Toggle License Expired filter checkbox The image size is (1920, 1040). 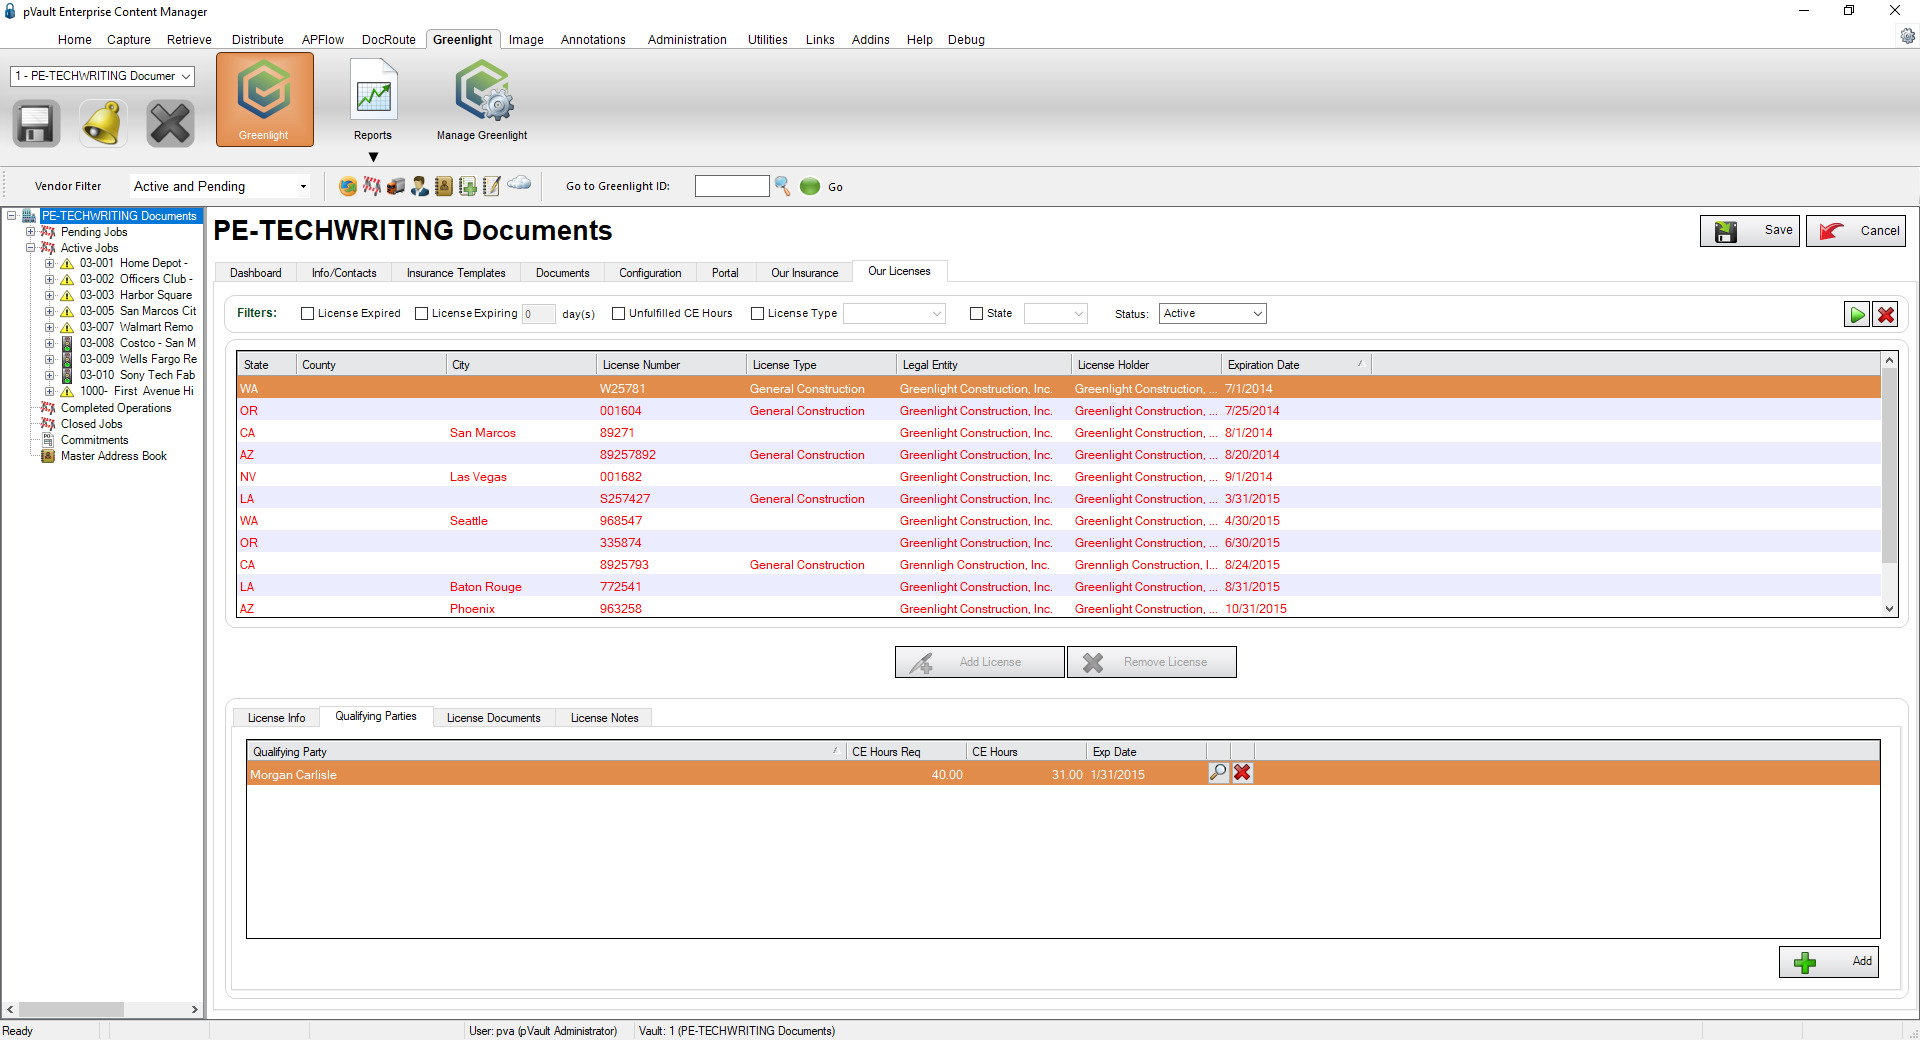pos(307,314)
